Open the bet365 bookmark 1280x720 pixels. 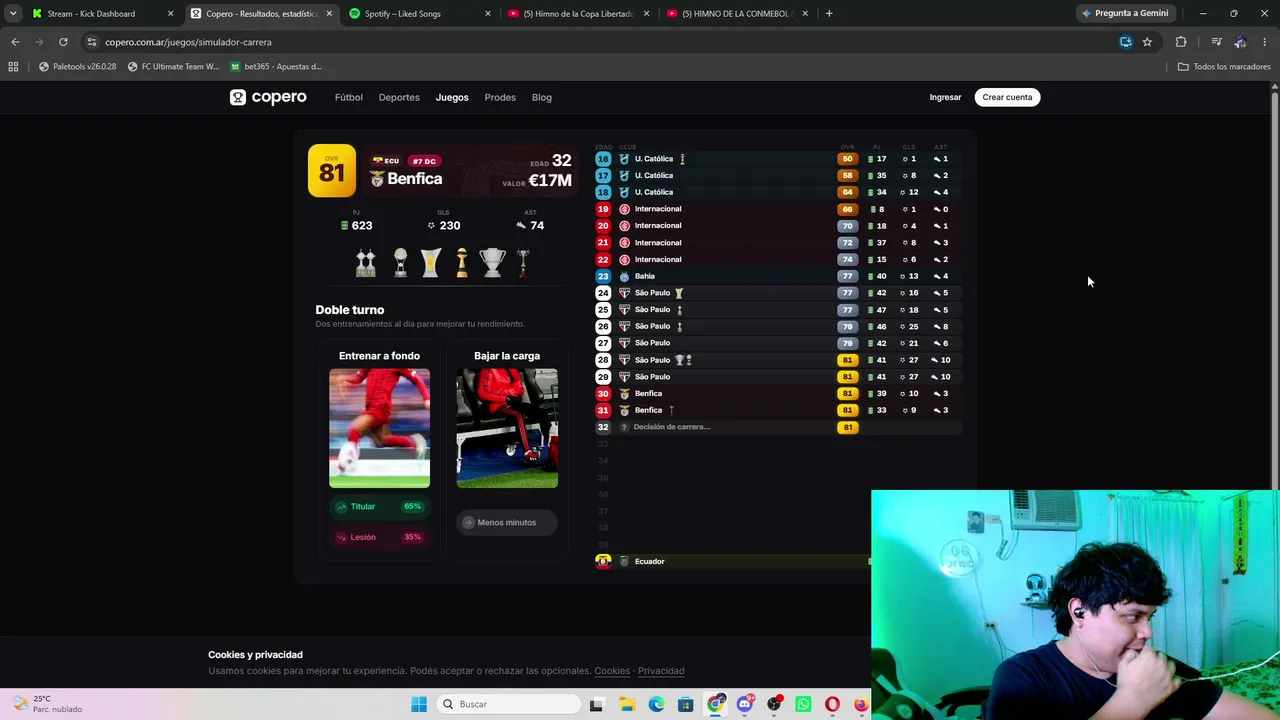click(x=275, y=67)
